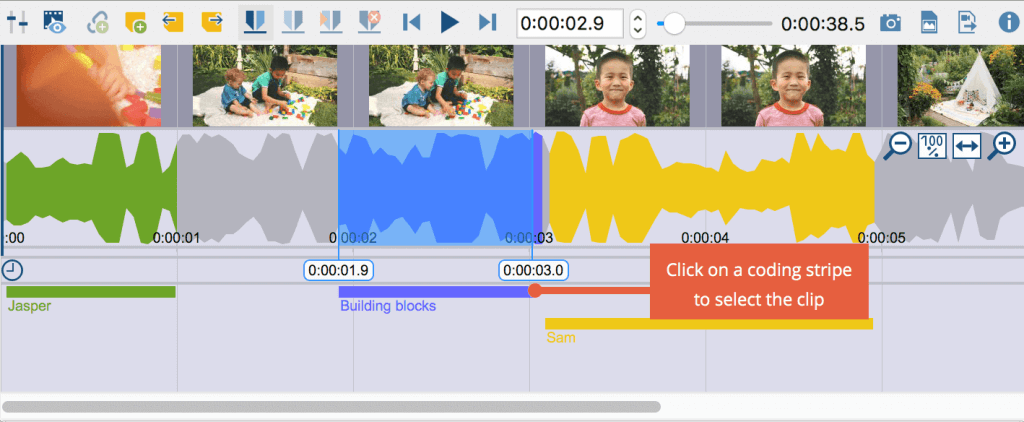This screenshot has height=422, width=1024.
Task: Open info with the blue i icon
Action: pyautogui.click(x=1008, y=23)
